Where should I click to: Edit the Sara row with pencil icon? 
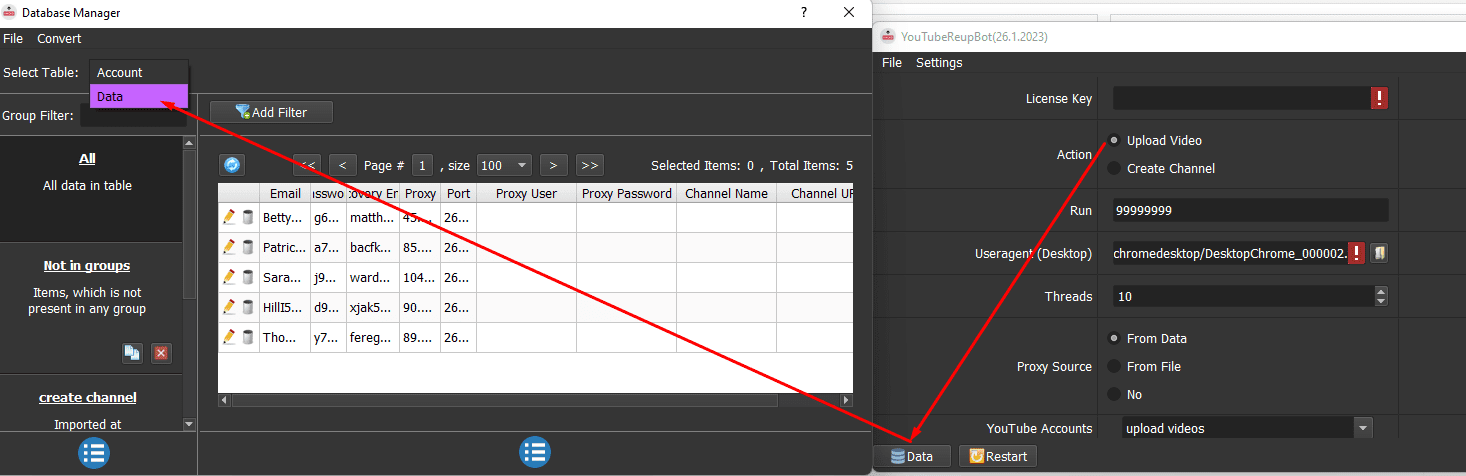coord(230,277)
